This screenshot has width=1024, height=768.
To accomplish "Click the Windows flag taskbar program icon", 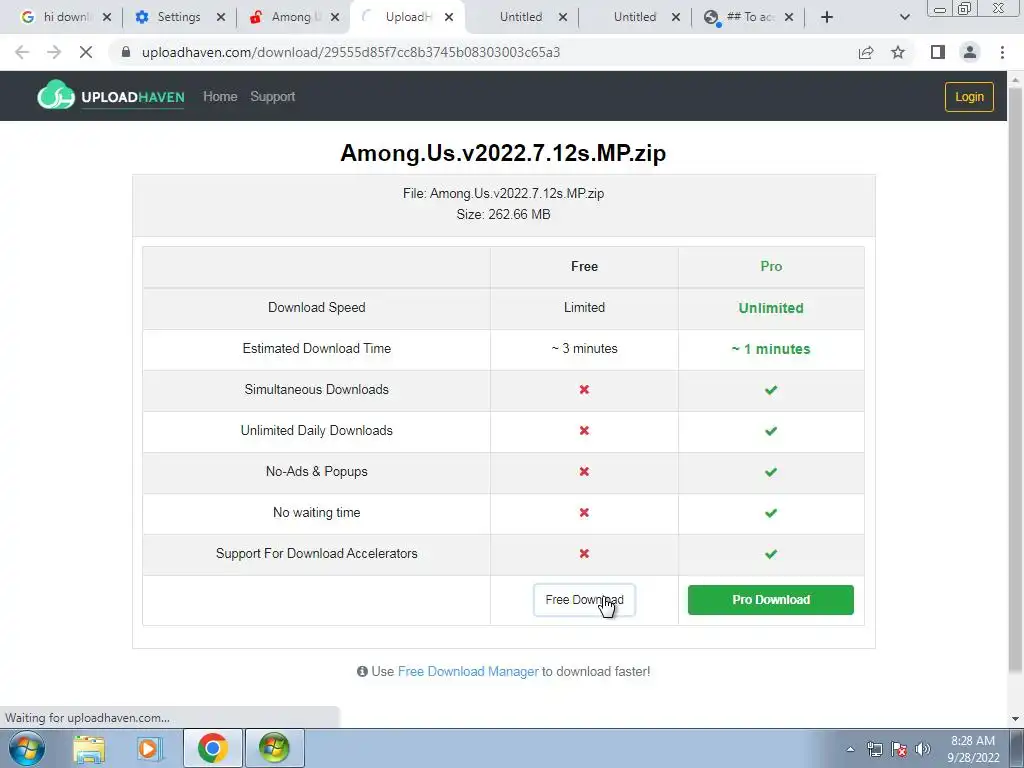I will (x=274, y=748).
